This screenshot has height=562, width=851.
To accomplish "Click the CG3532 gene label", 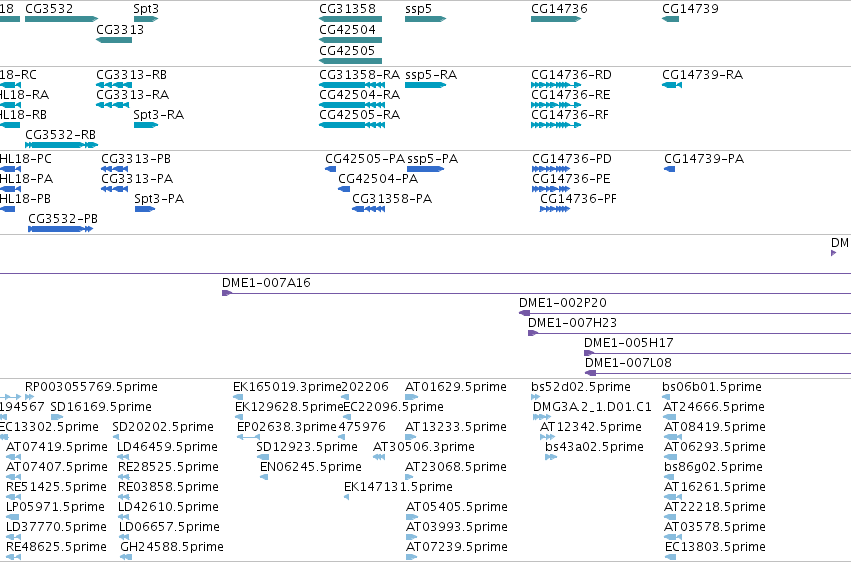I will [x=50, y=9].
